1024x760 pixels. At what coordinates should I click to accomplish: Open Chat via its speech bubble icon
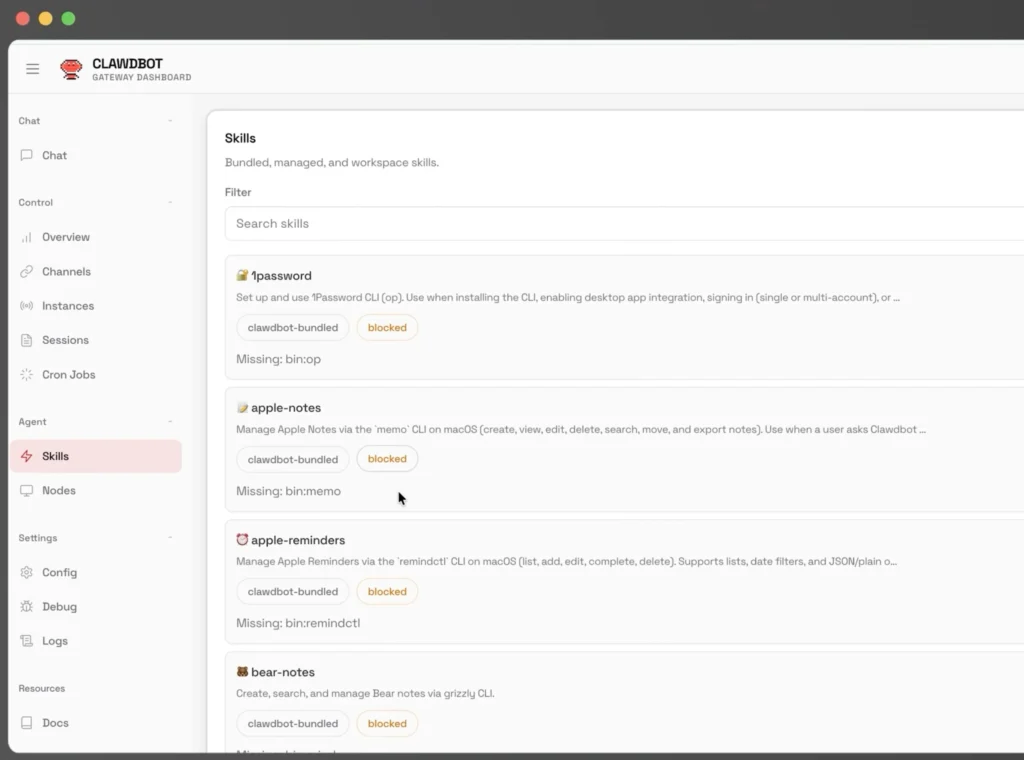[27, 155]
